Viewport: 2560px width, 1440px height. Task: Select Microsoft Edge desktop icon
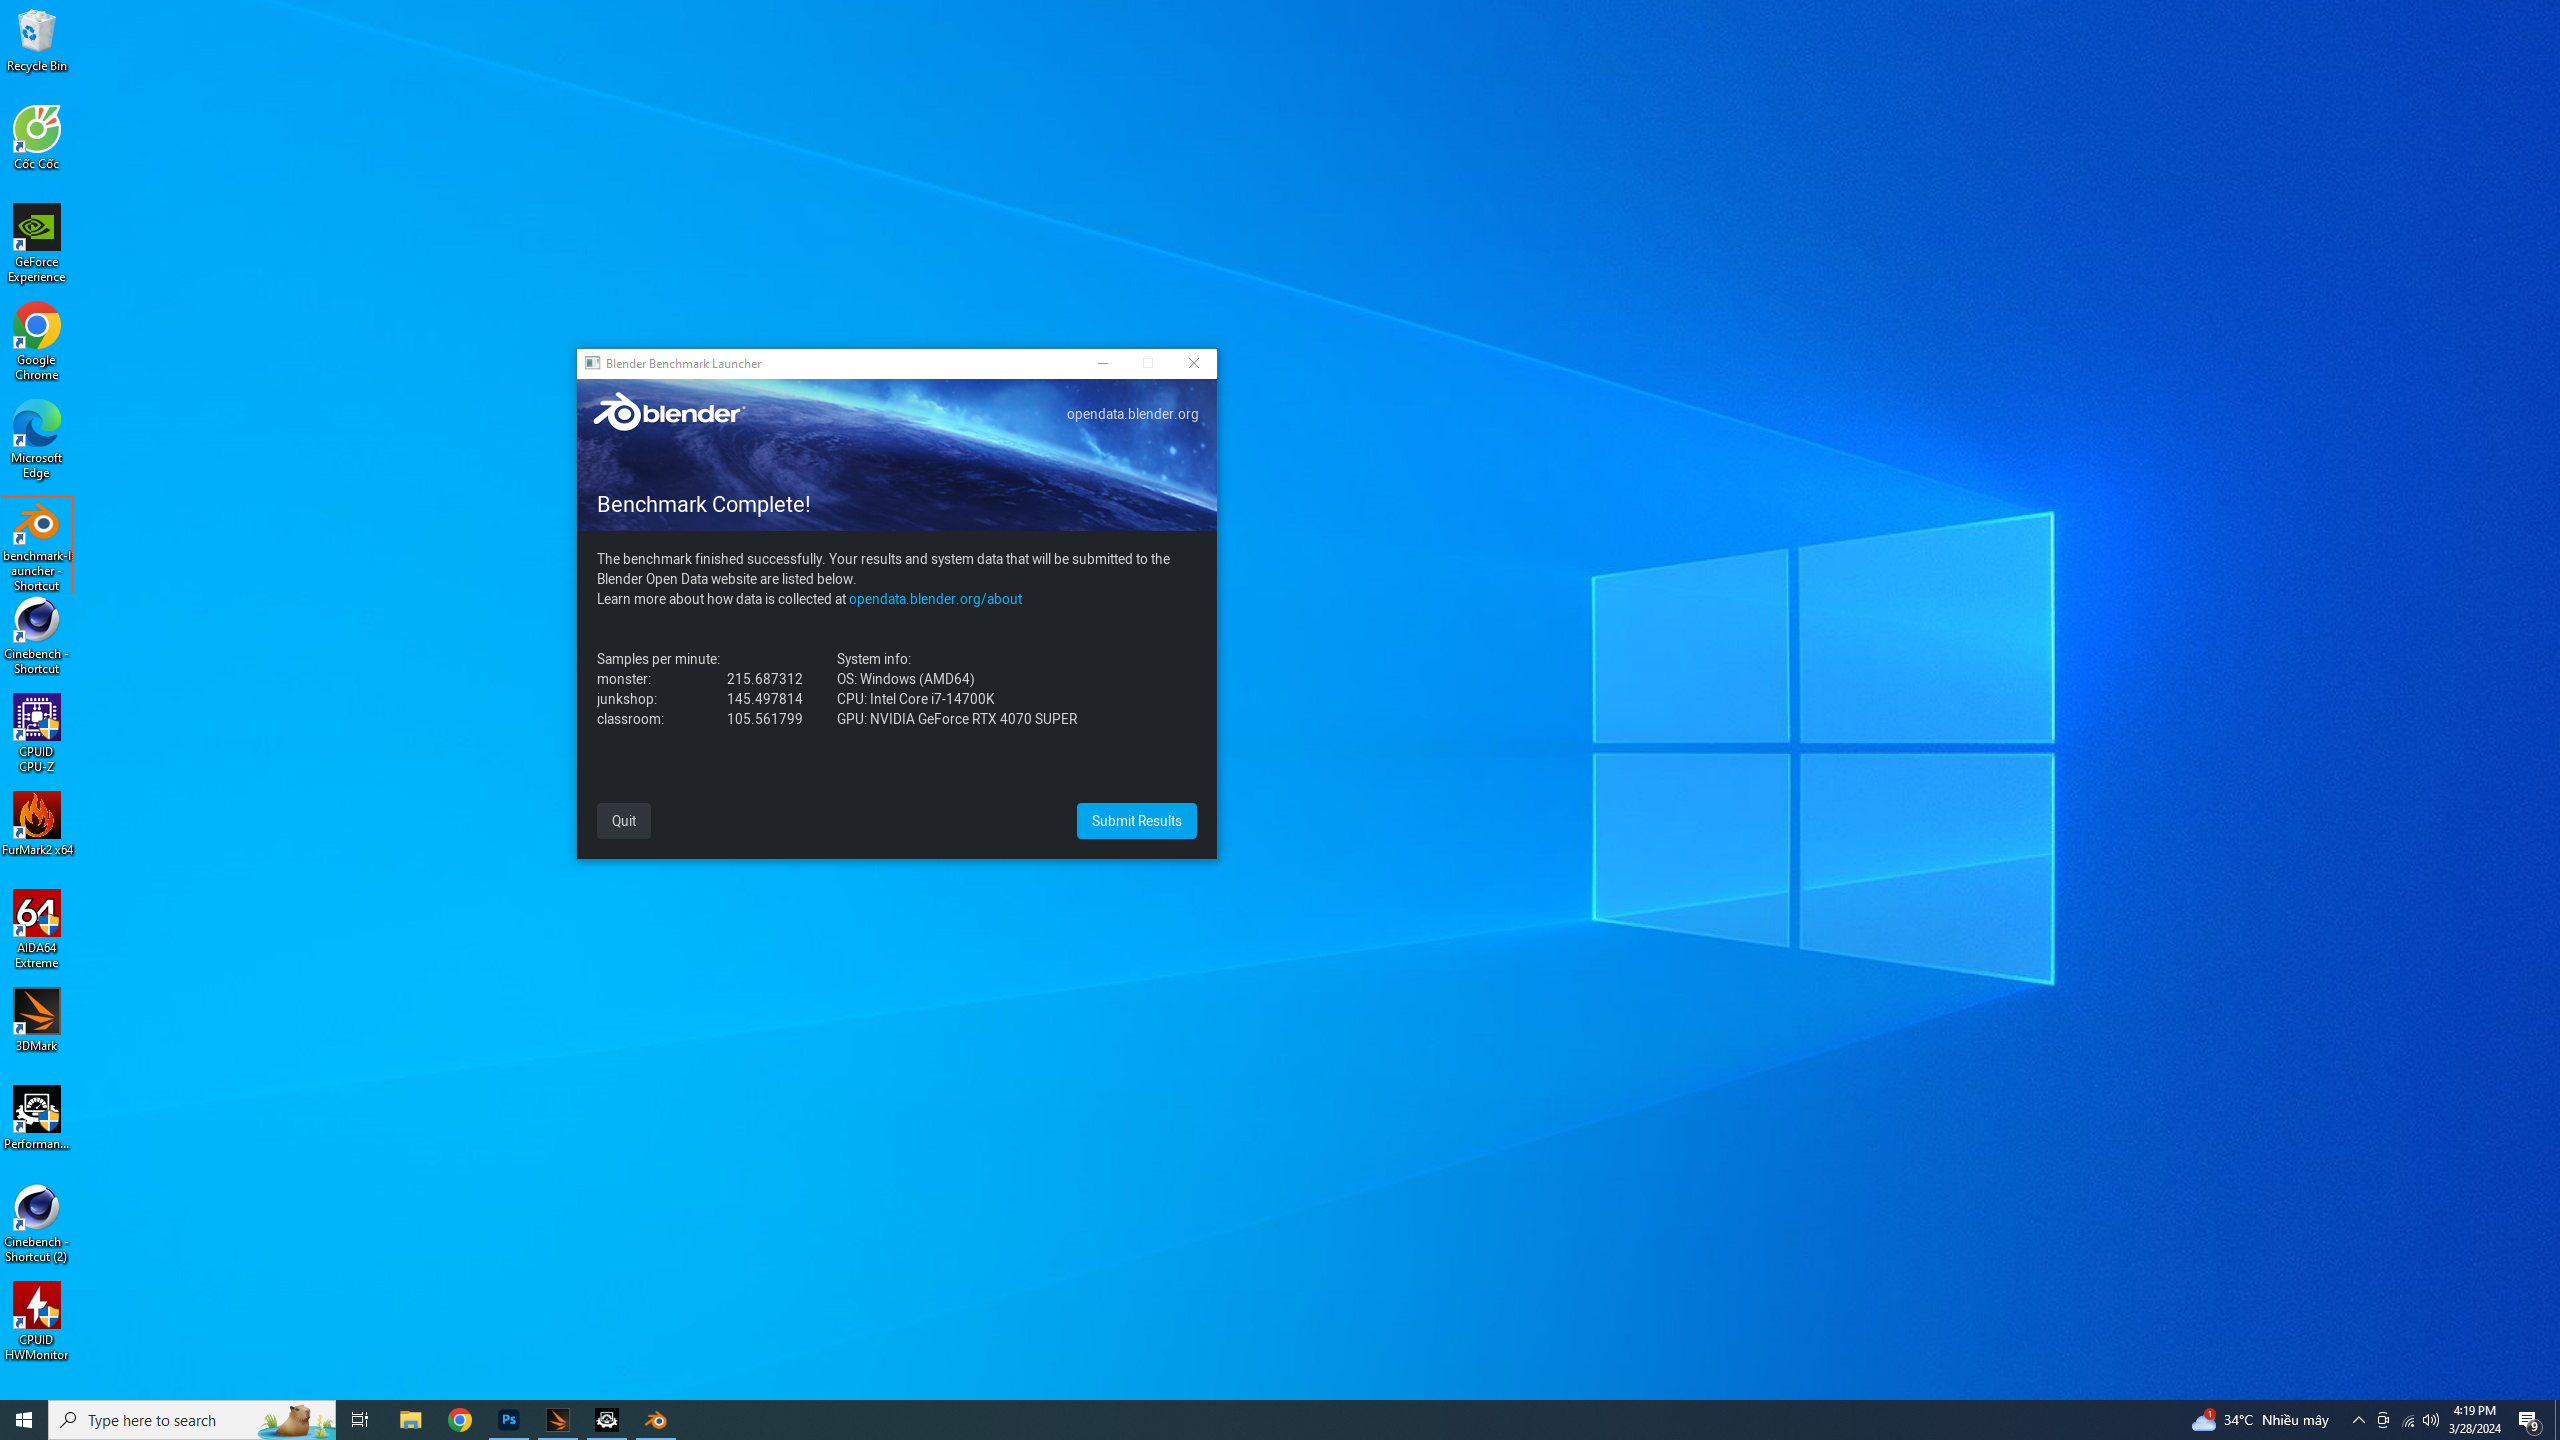tap(37, 439)
